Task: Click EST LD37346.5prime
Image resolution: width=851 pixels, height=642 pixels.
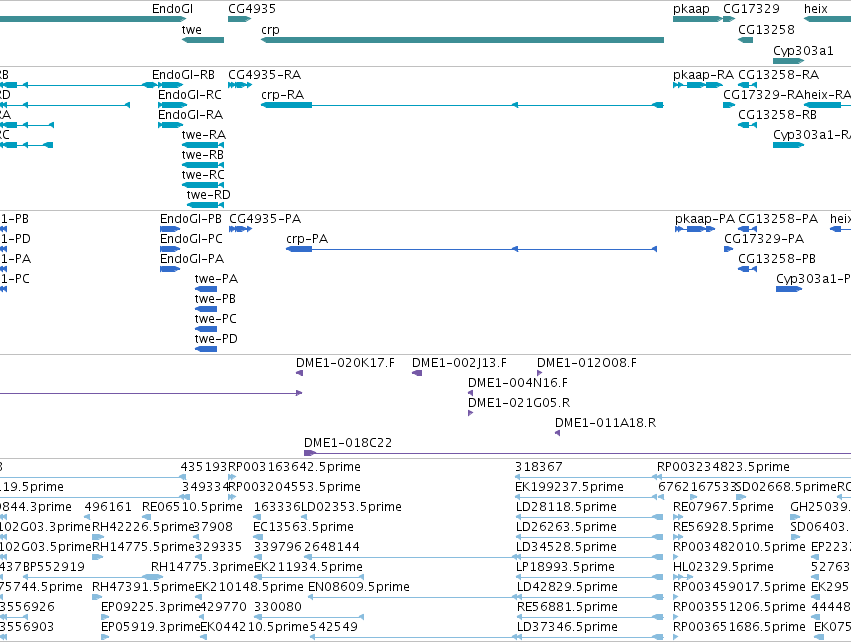Action: (589, 637)
